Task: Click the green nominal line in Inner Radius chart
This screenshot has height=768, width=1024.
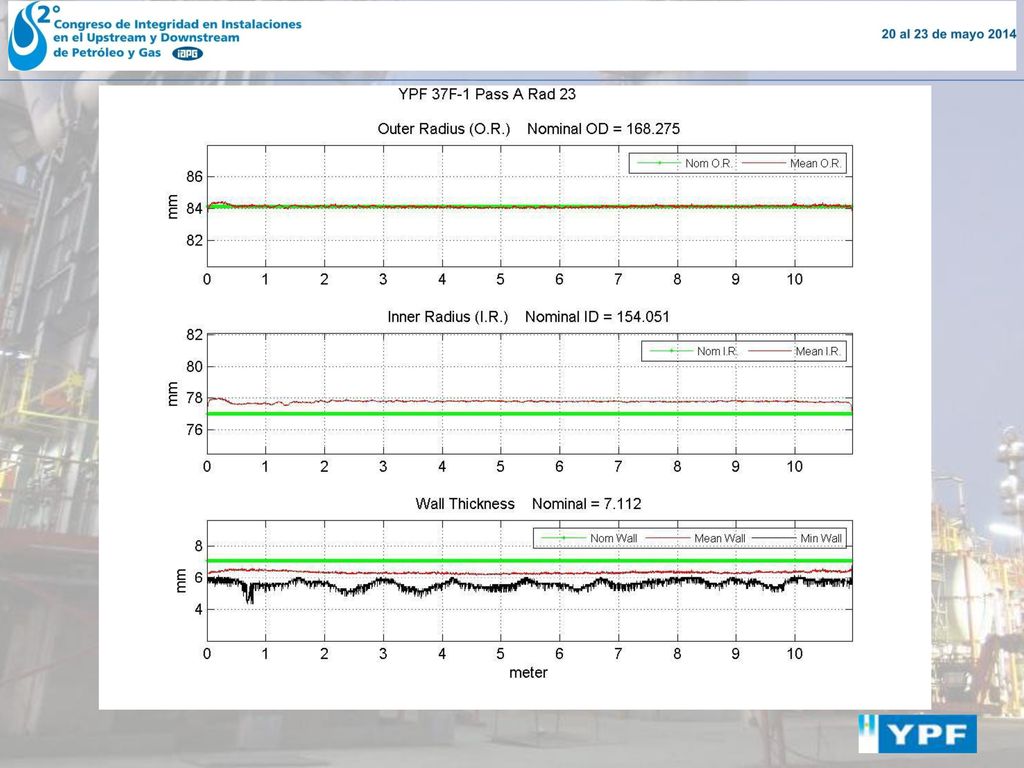Action: tap(530, 413)
